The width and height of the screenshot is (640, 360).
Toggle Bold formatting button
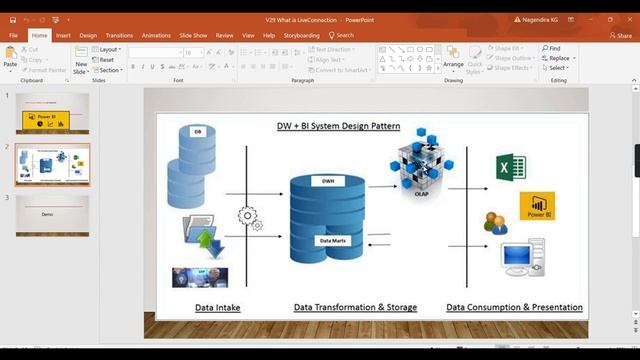133,66
